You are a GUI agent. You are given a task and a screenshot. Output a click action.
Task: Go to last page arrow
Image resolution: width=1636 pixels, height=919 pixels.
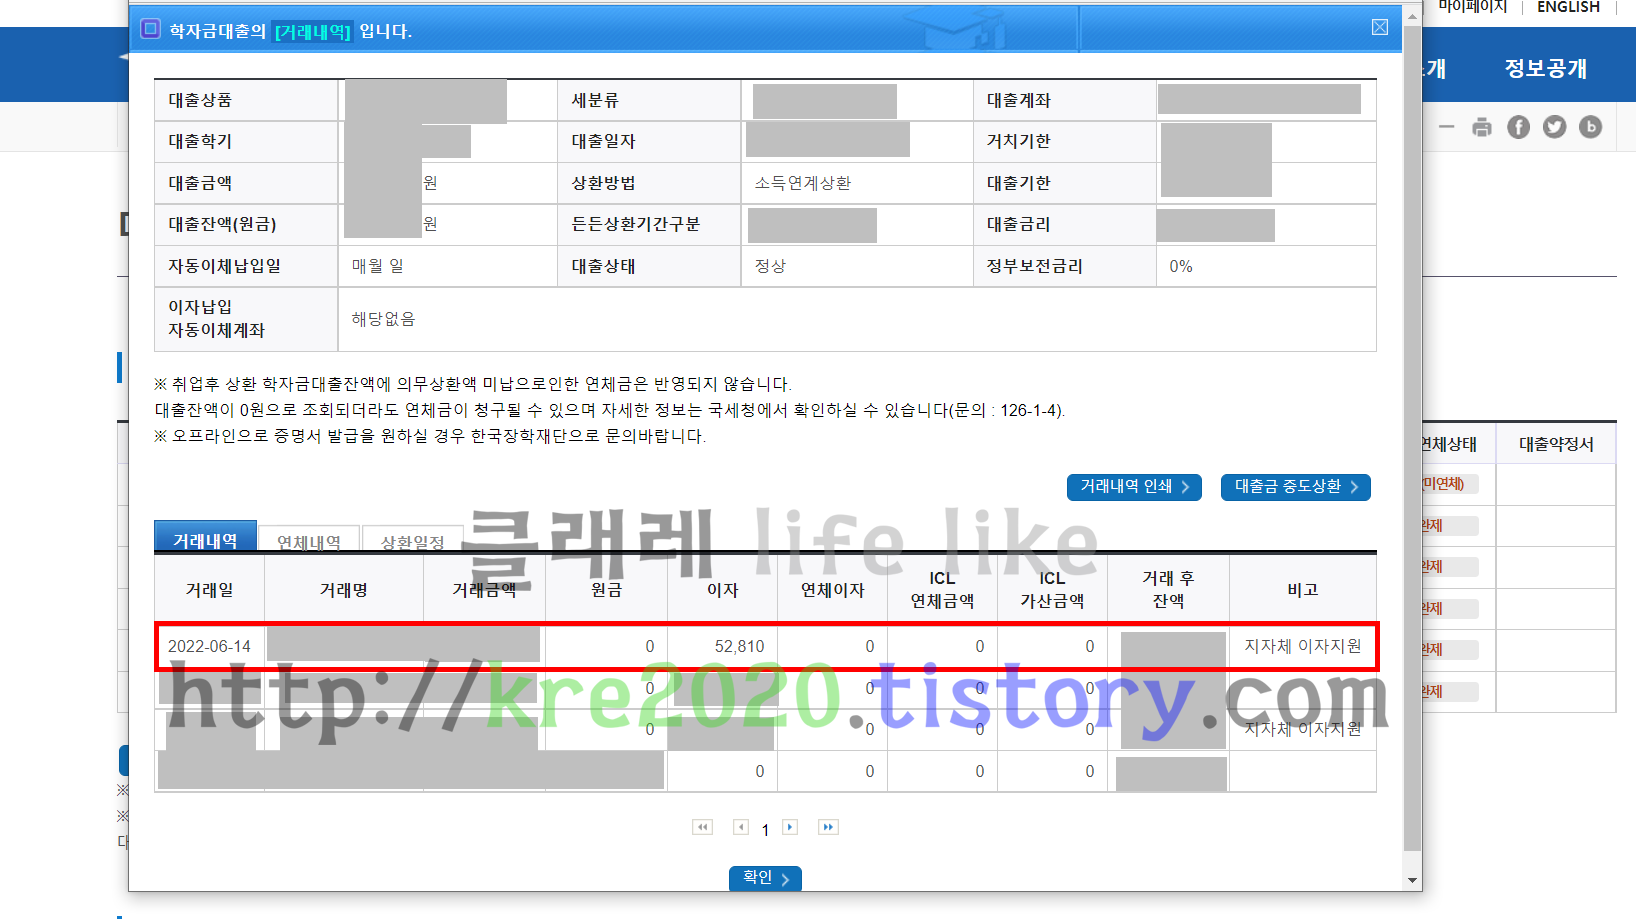(x=828, y=827)
